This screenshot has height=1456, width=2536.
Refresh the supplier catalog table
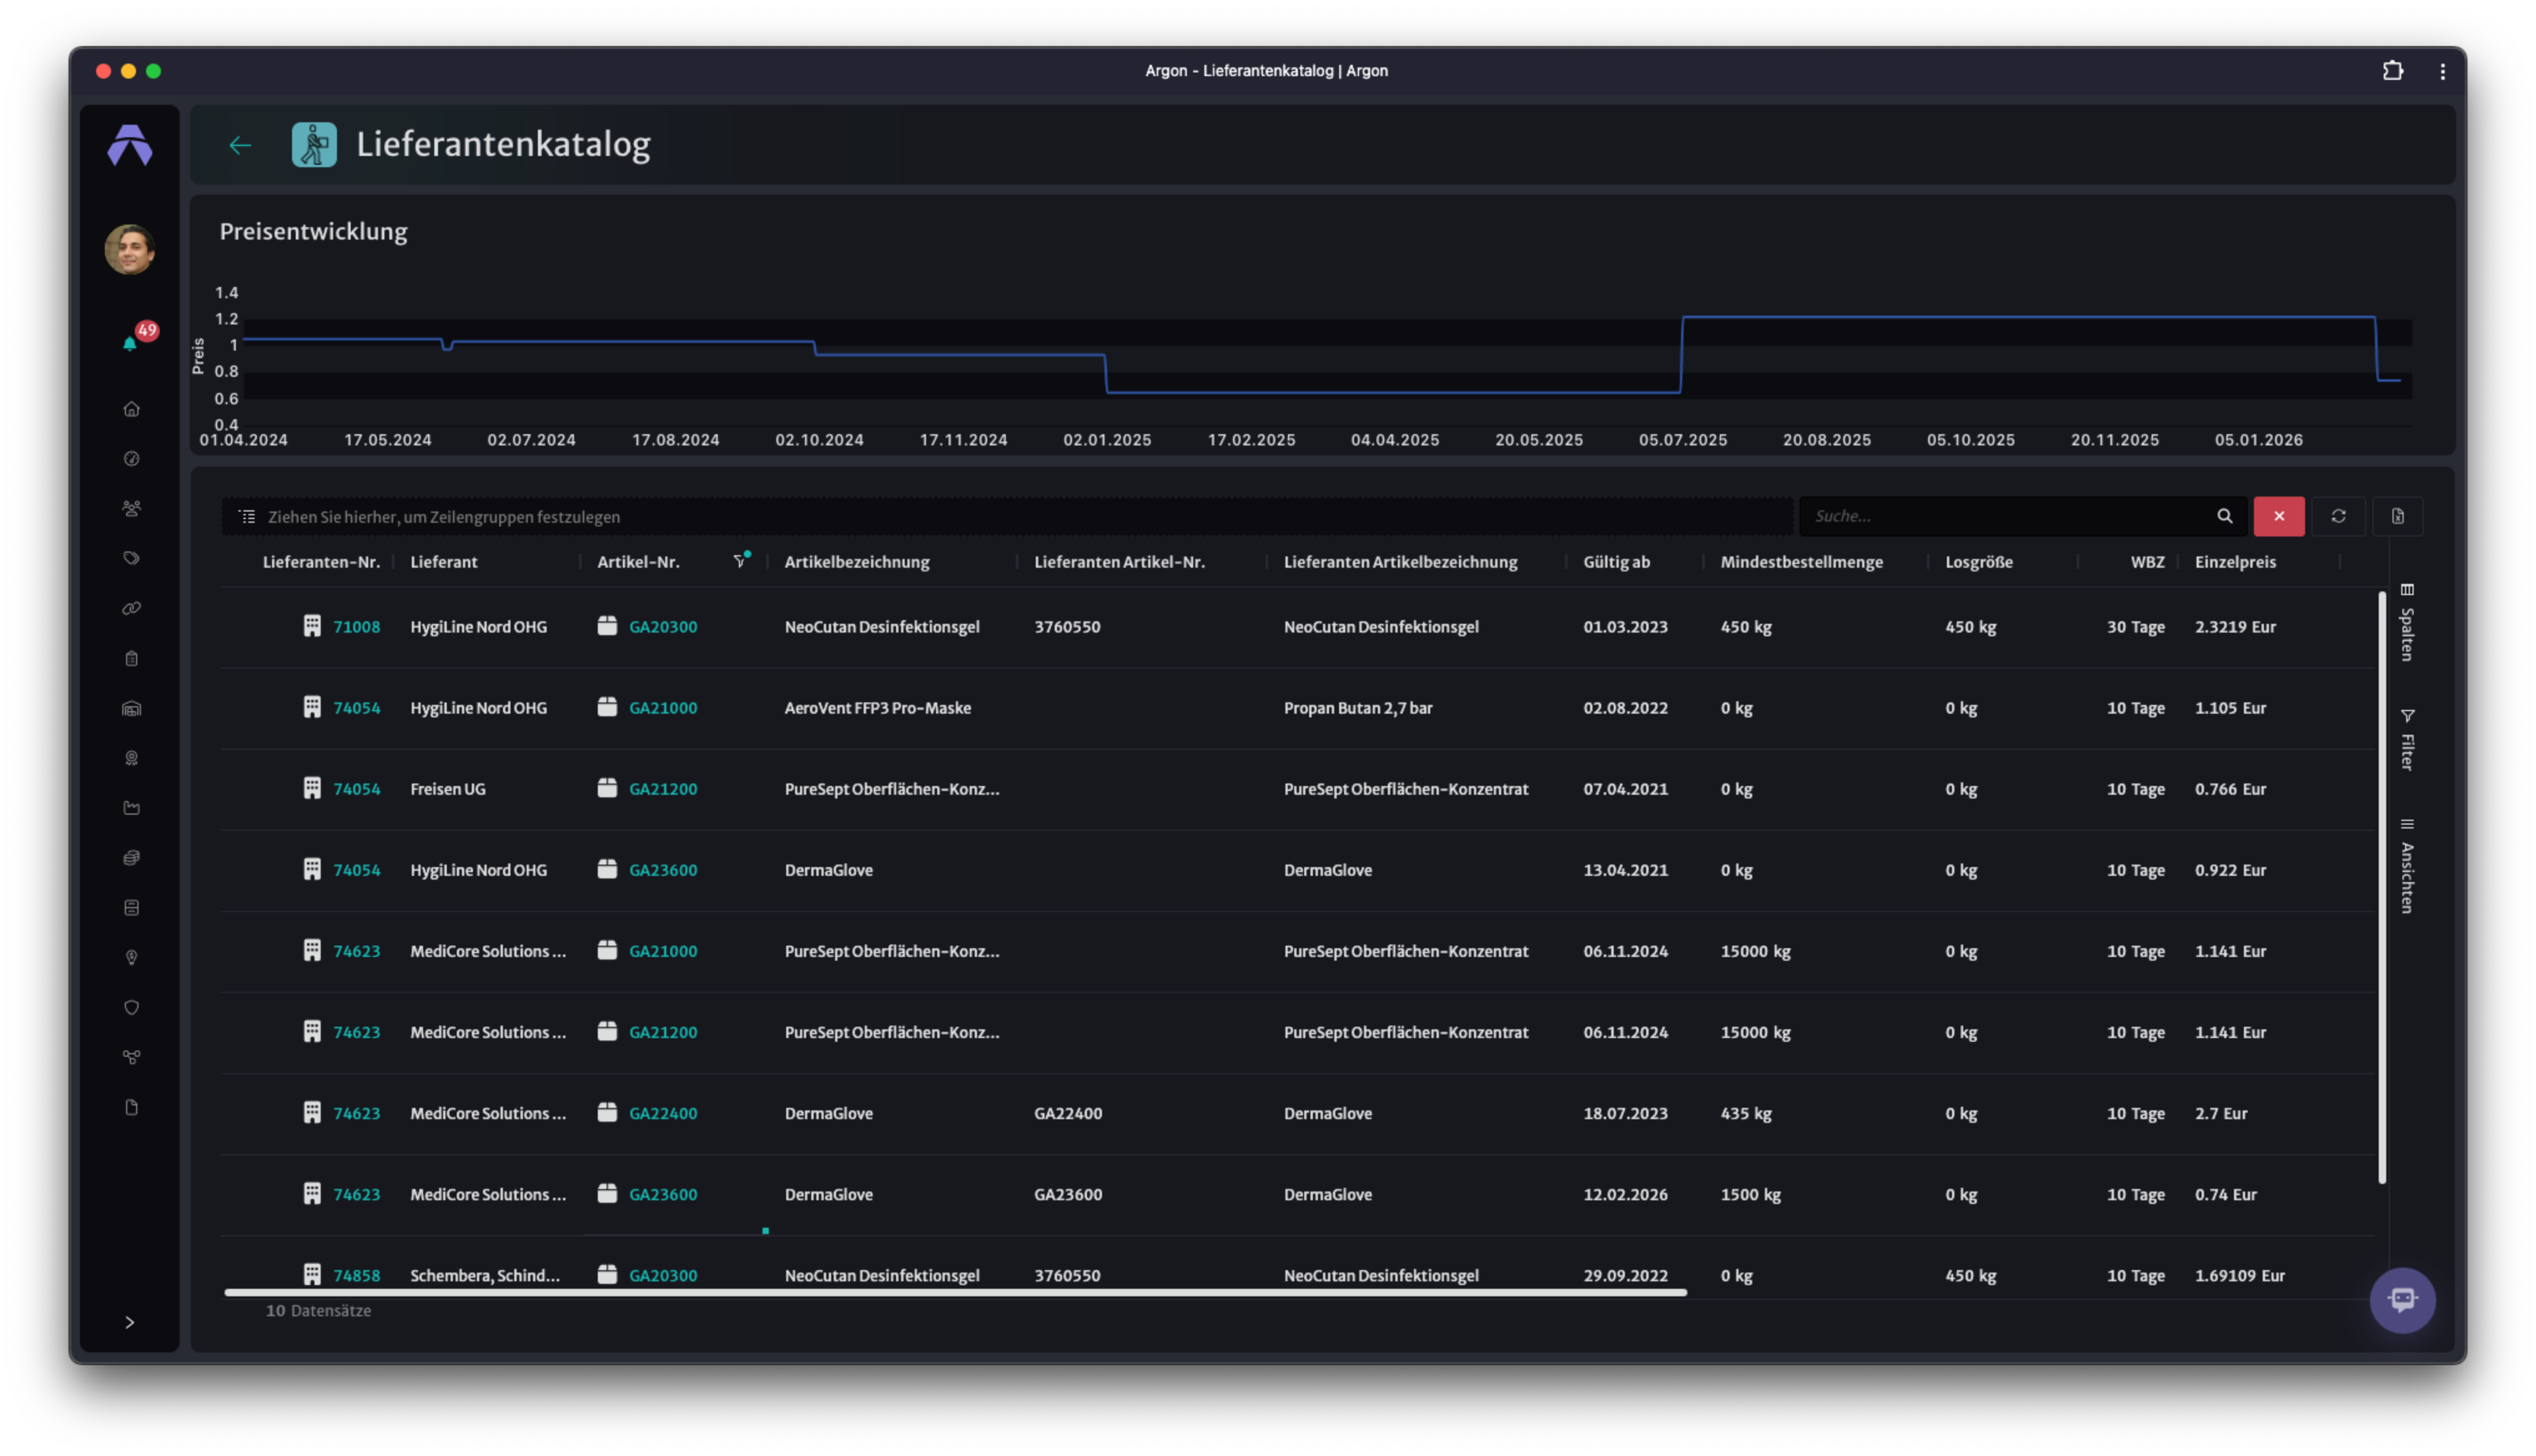(2339, 516)
